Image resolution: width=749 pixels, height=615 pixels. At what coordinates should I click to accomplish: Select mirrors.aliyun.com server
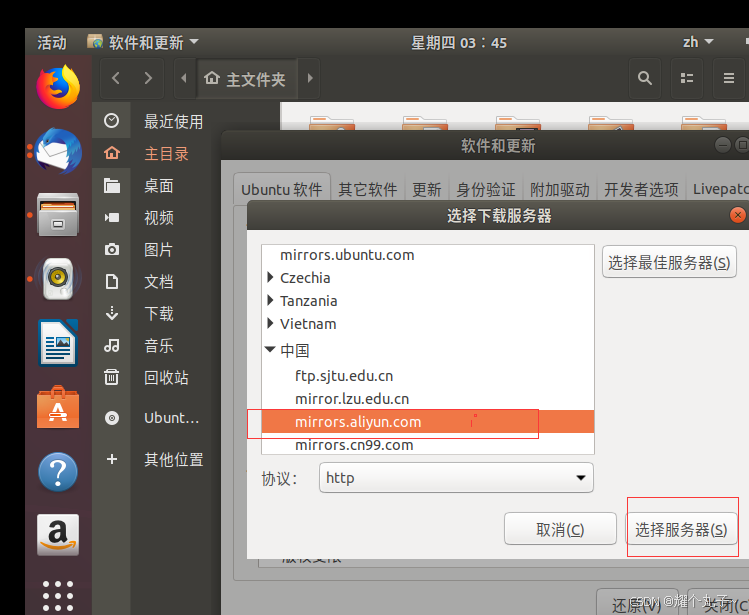[x=428, y=421]
